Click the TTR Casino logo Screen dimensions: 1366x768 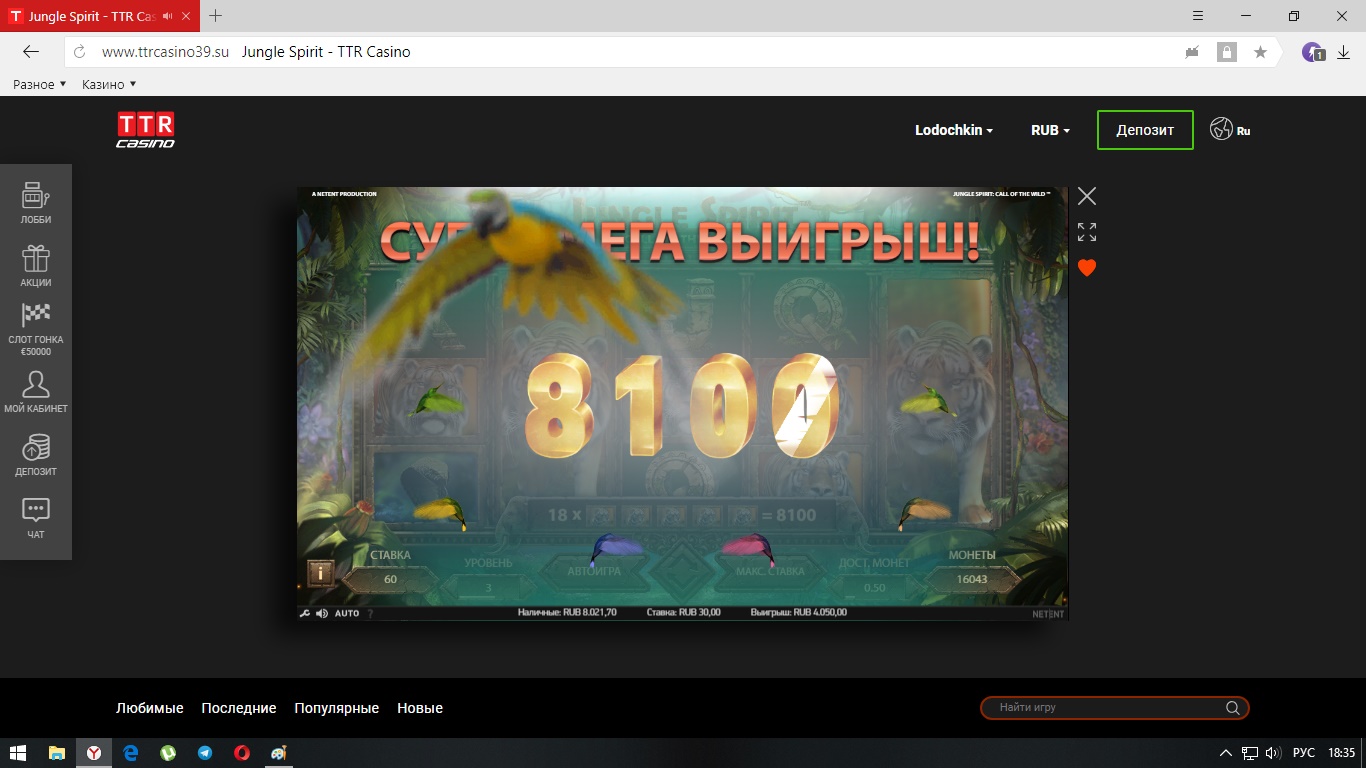tap(145, 130)
